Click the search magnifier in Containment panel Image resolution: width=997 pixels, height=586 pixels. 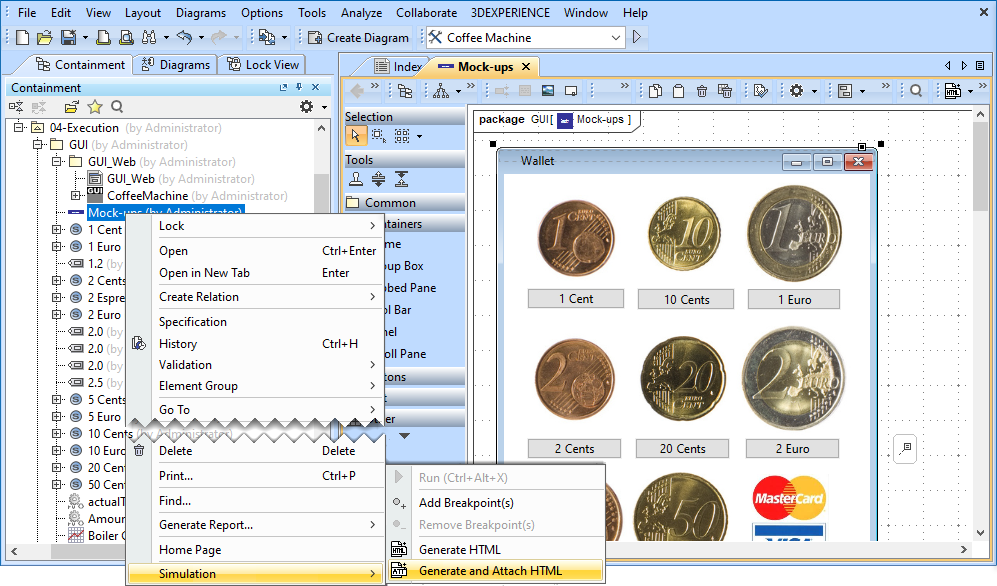pos(117,107)
